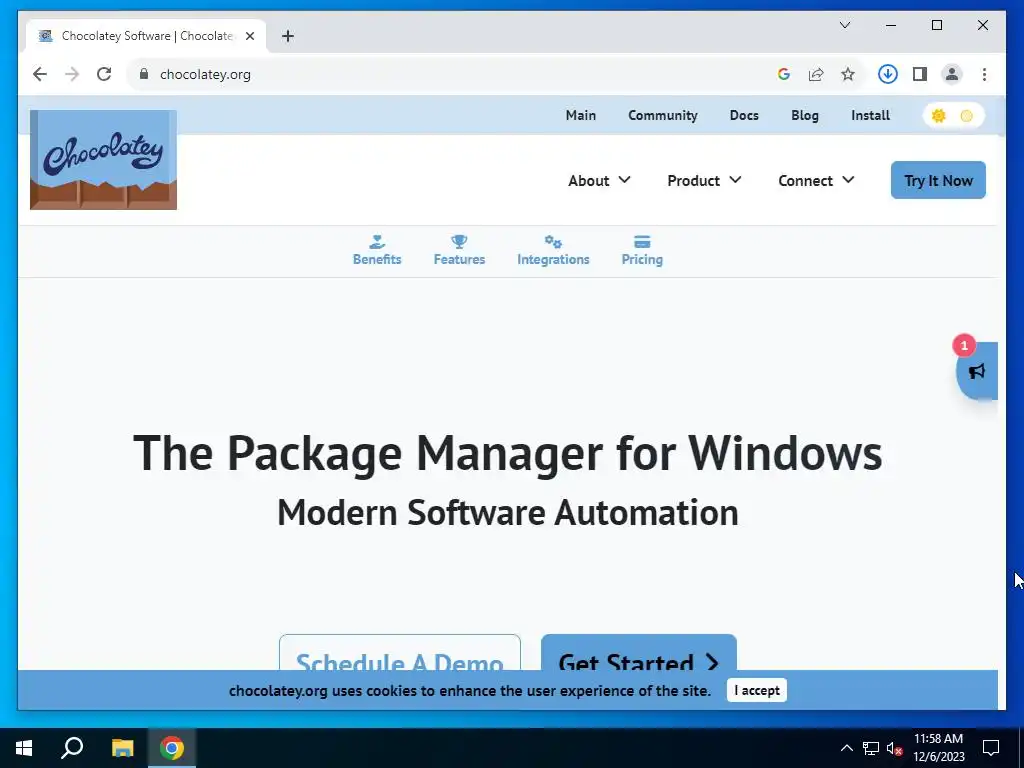Jump to Benefits section
Viewport: 1024px width, 768px height.
pyautogui.click(x=377, y=251)
